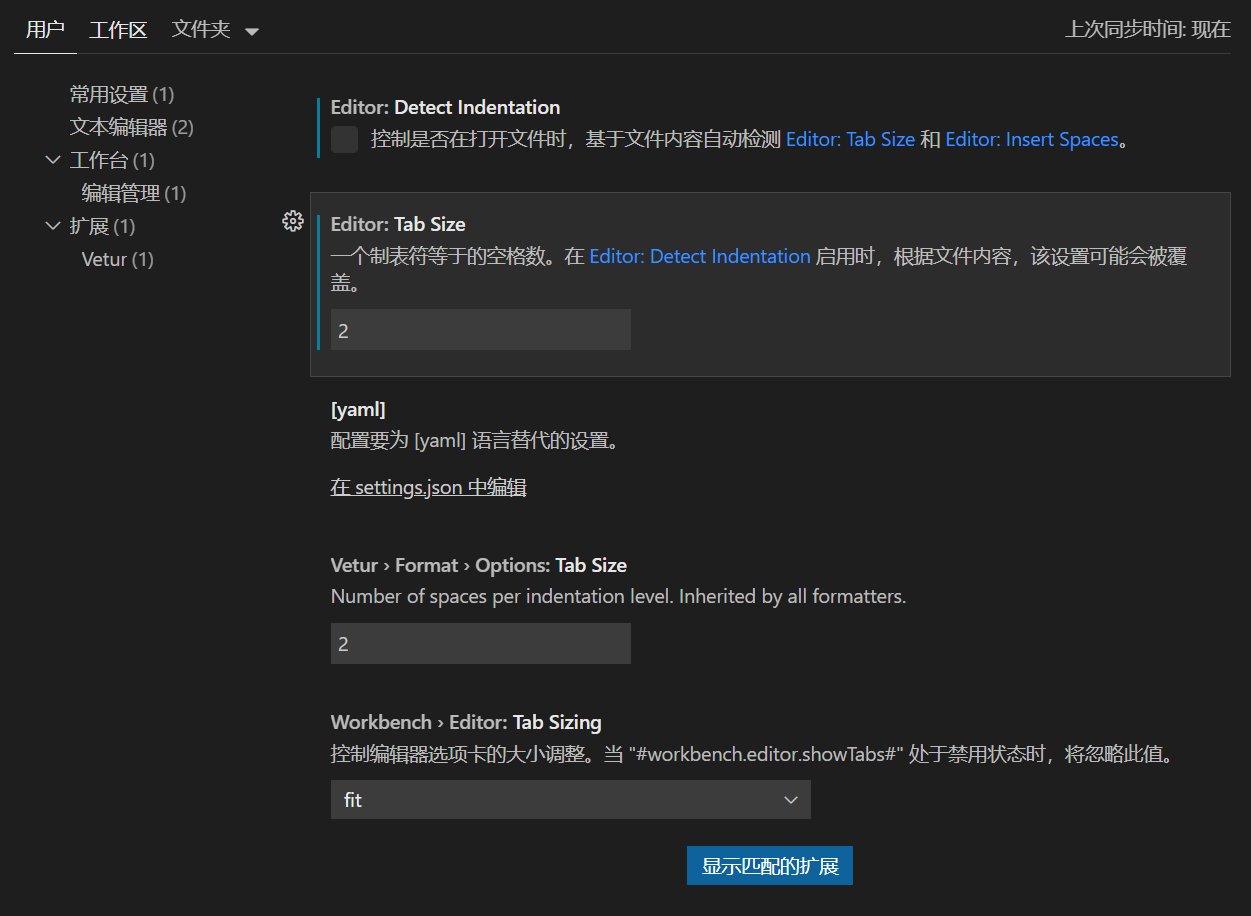Switch to the 工作区 settings tab
This screenshot has width=1251, height=916.
tap(118, 30)
